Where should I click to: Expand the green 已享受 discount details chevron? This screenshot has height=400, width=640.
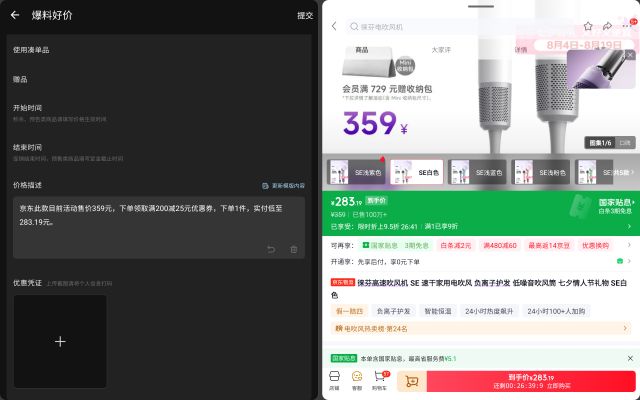pos(629,226)
